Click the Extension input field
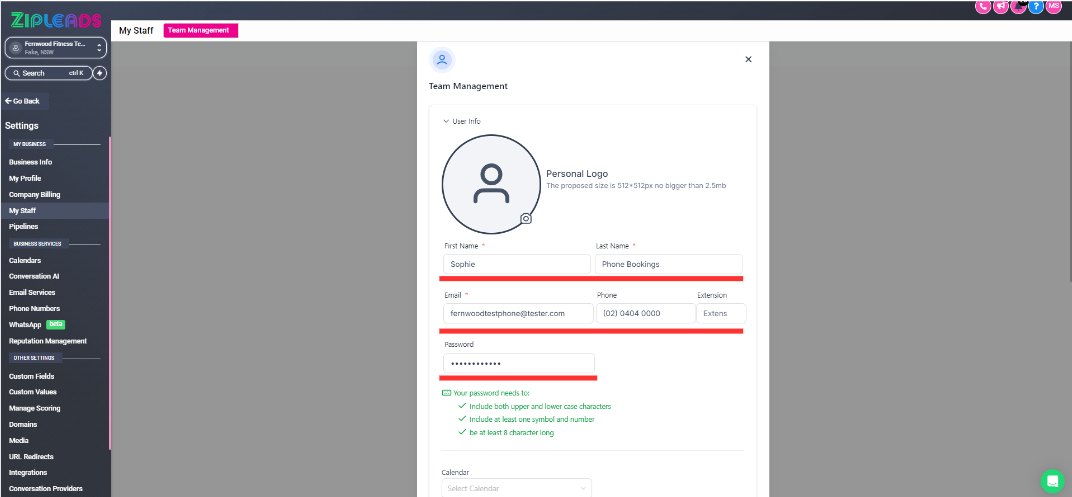This screenshot has width=1072, height=497. click(x=721, y=313)
